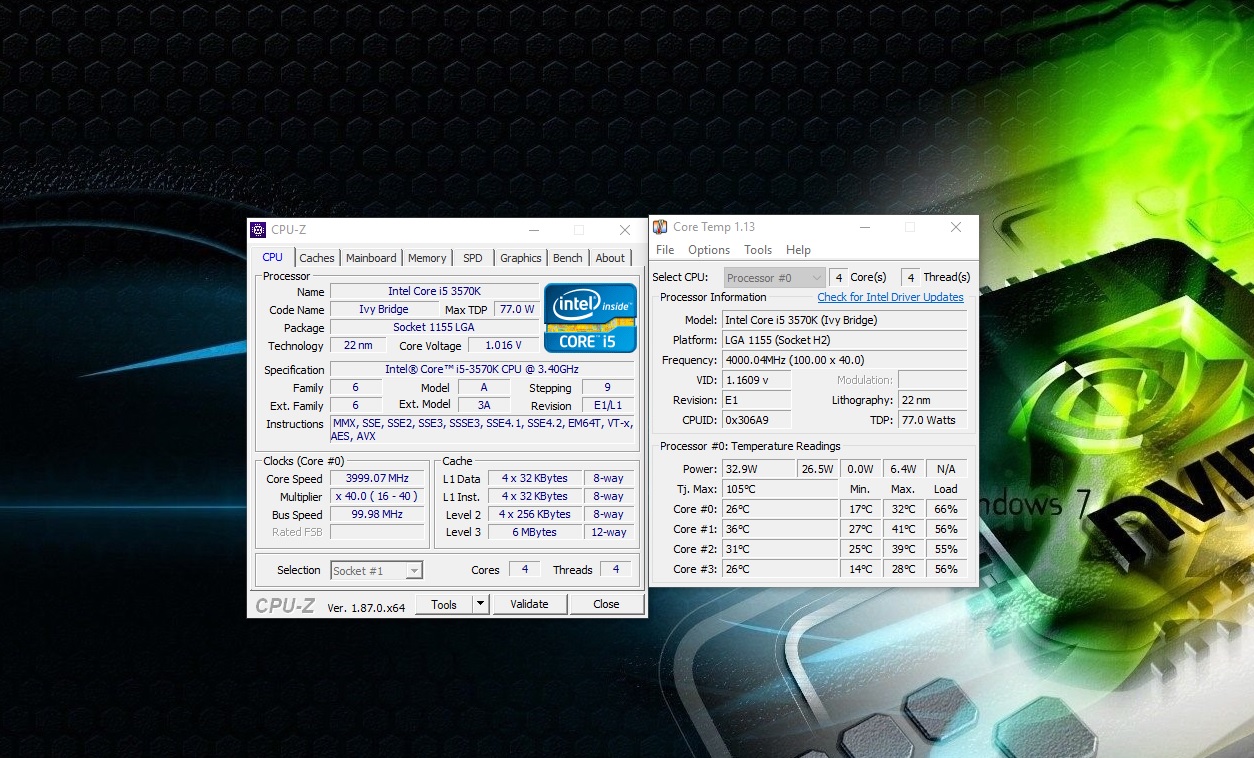Image resolution: width=1254 pixels, height=758 pixels.
Task: Click the Core Speed value 3999.07 MHz
Action: [377, 478]
